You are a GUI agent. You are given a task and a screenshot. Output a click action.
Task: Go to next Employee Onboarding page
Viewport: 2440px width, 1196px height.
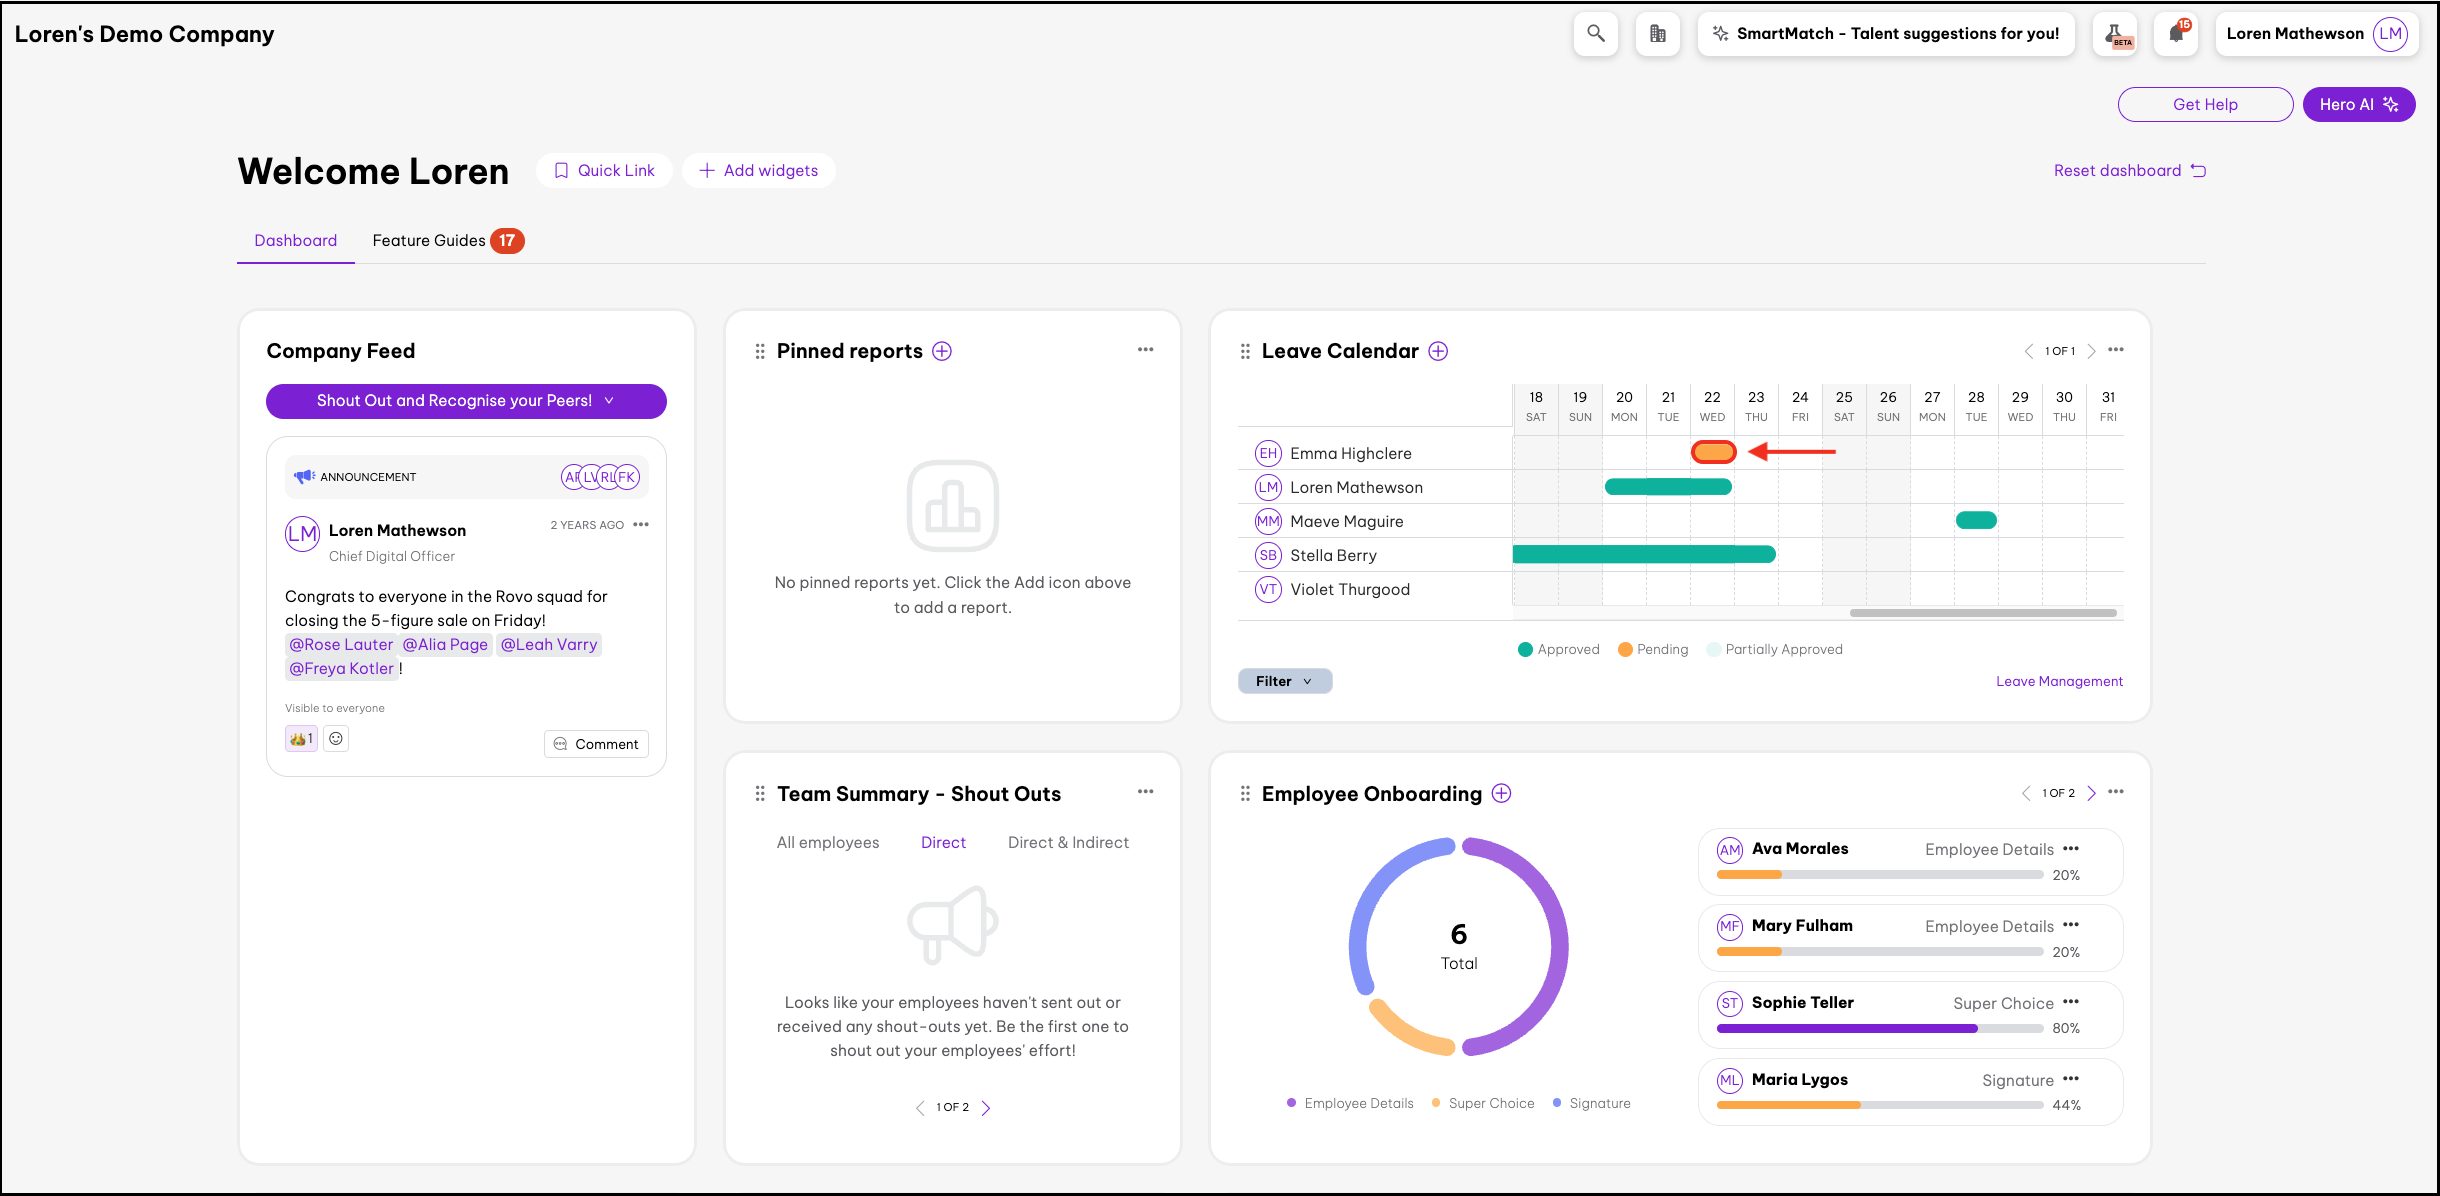pos(2091,793)
